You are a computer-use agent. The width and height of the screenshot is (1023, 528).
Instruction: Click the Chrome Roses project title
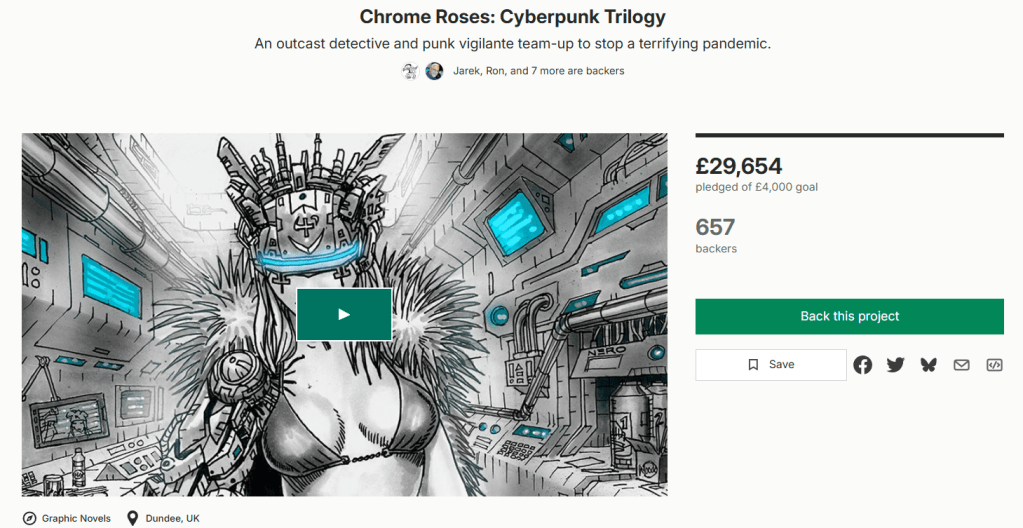coord(512,16)
